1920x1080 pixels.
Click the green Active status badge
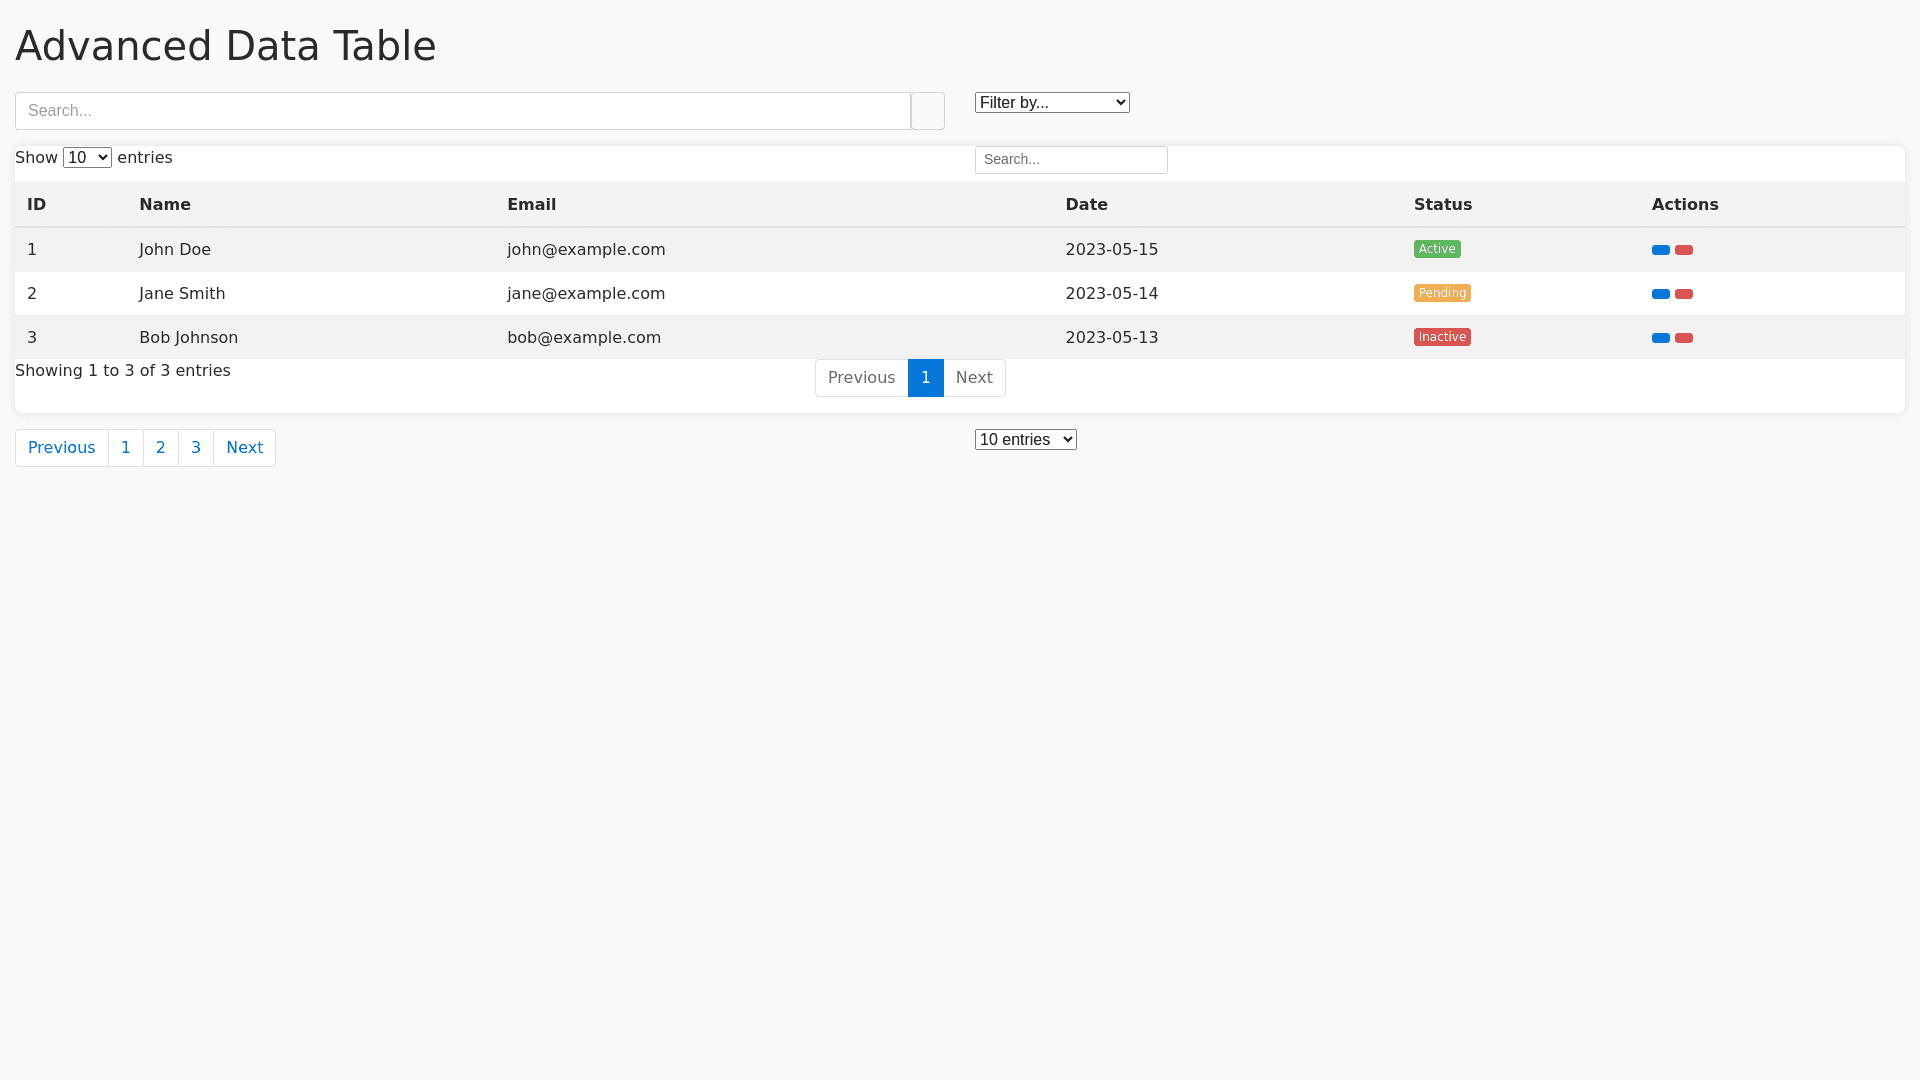tap(1436, 249)
